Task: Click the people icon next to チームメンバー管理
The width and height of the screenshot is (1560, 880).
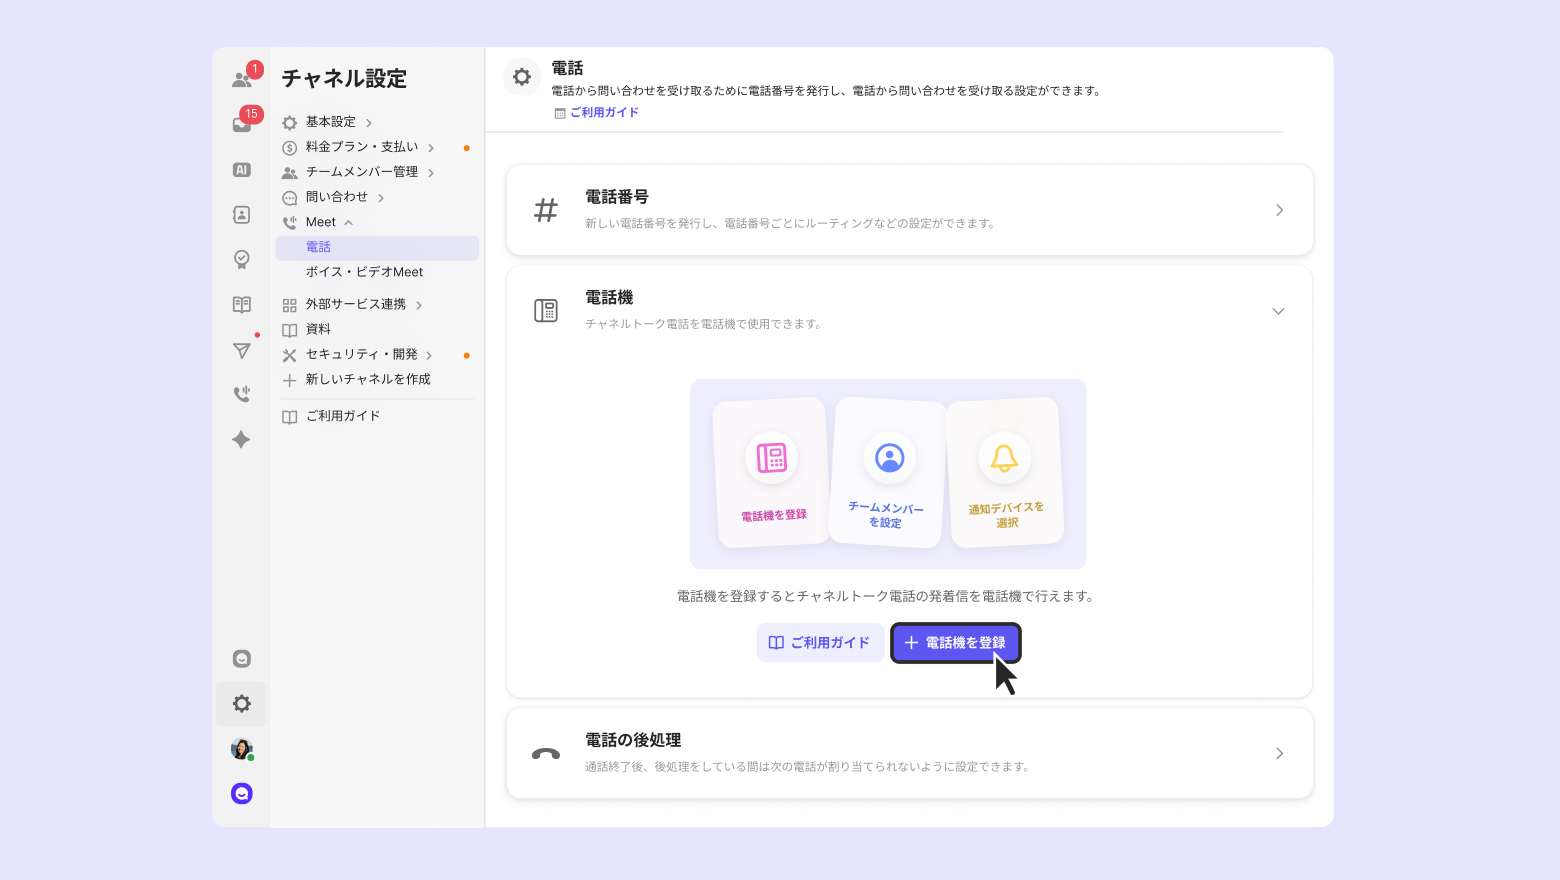Action: tap(290, 173)
